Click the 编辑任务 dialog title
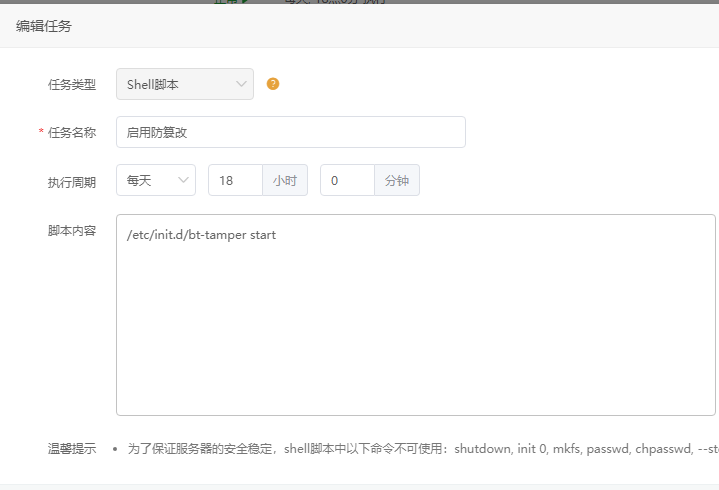Image resolution: width=719 pixels, height=490 pixels. 44,26
